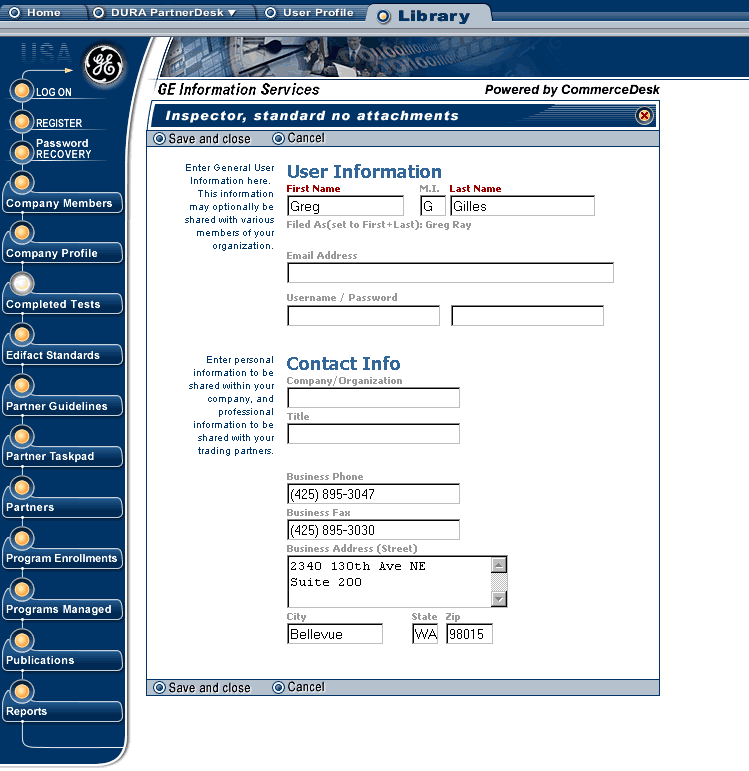This screenshot has height=771, width=749.
Task: Click the Zip code field
Action: 469,634
